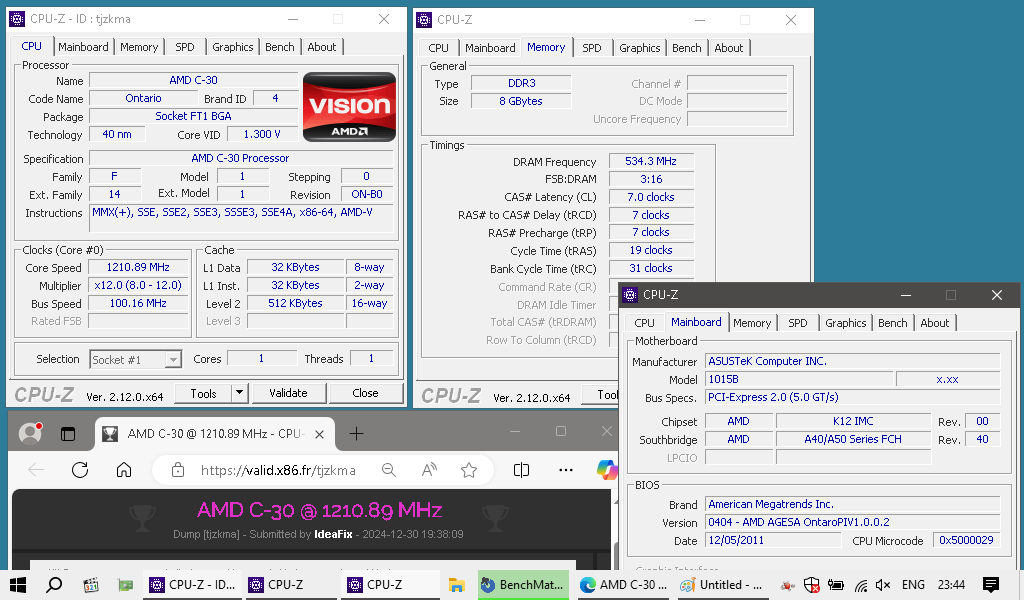
Task: Switch to CPU tab in the DDR3 memory CPU-Z window
Action: (x=438, y=48)
